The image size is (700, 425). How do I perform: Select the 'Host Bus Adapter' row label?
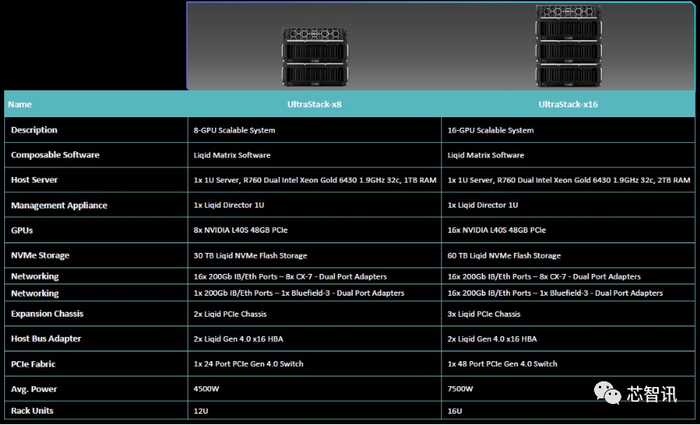(46, 338)
